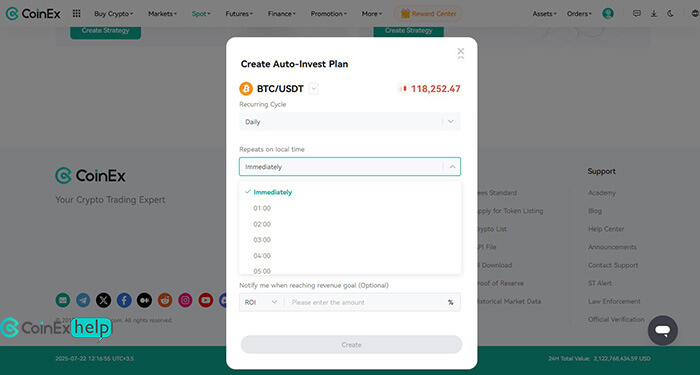Open the apps grid icon beside CoinEx logo
Screen dimensions: 700x375
(76, 14)
